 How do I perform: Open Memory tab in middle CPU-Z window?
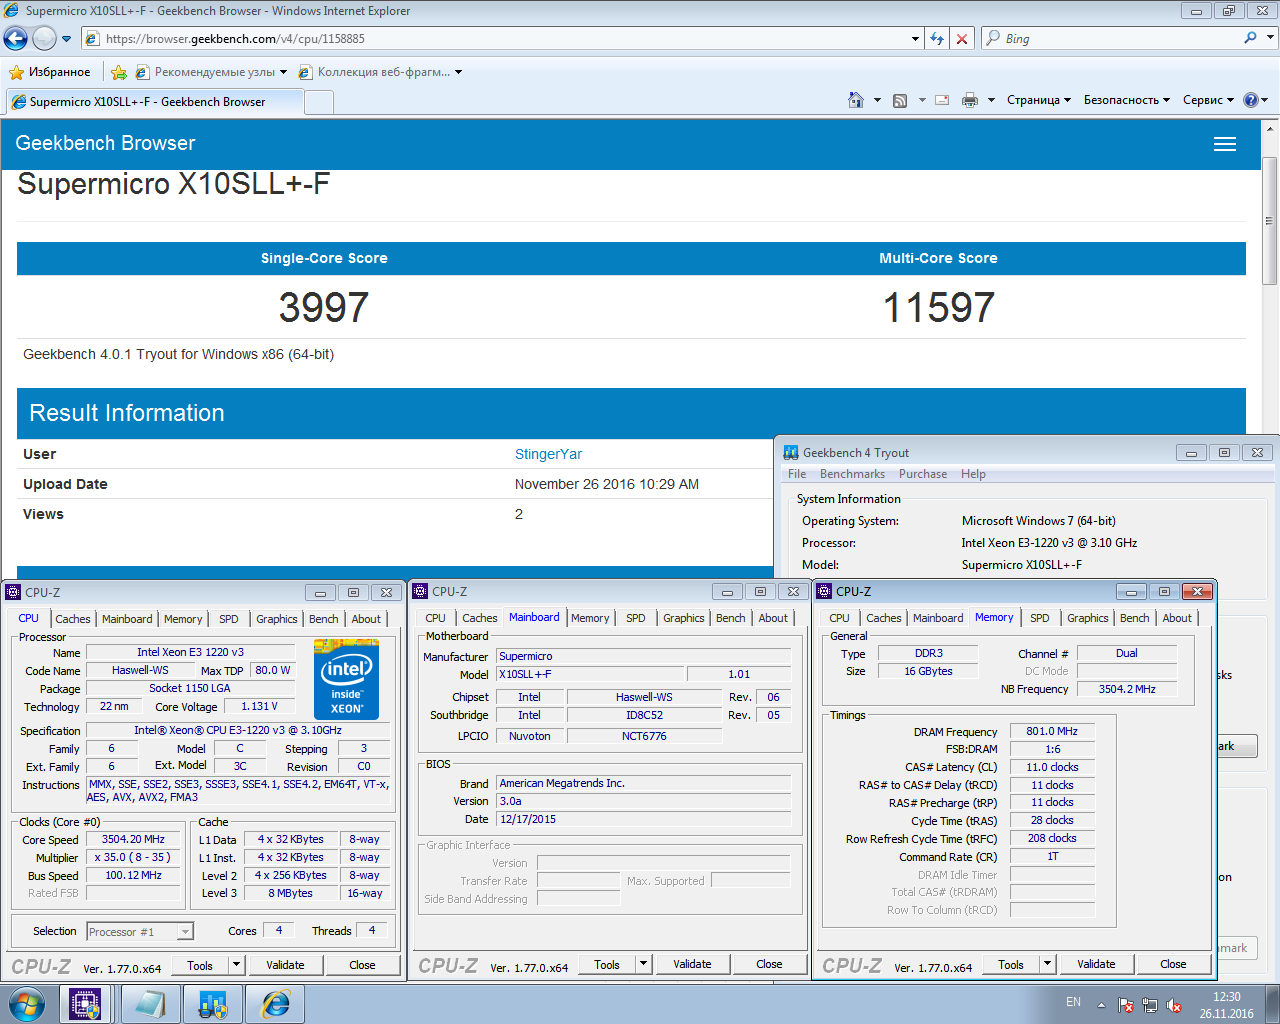coord(590,618)
